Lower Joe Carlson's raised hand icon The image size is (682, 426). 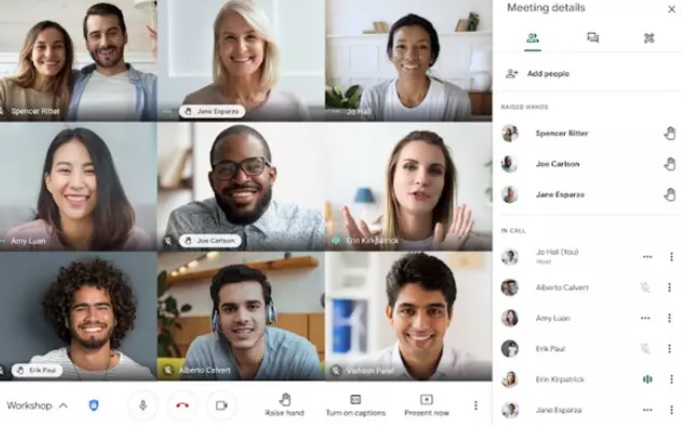[670, 164]
